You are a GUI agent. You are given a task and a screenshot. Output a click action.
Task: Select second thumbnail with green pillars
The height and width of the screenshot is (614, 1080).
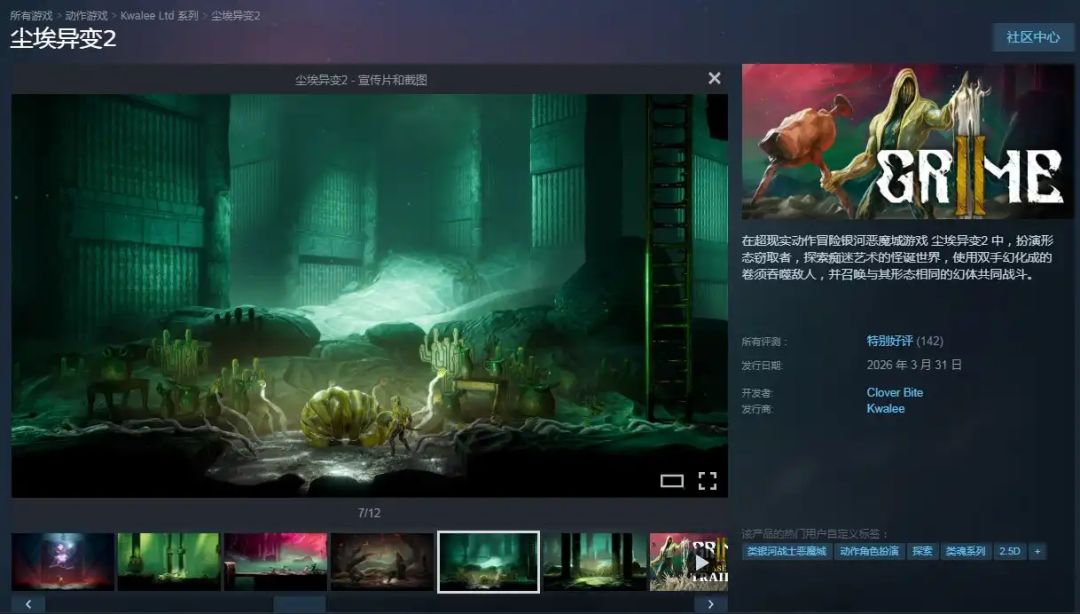tap(169, 562)
